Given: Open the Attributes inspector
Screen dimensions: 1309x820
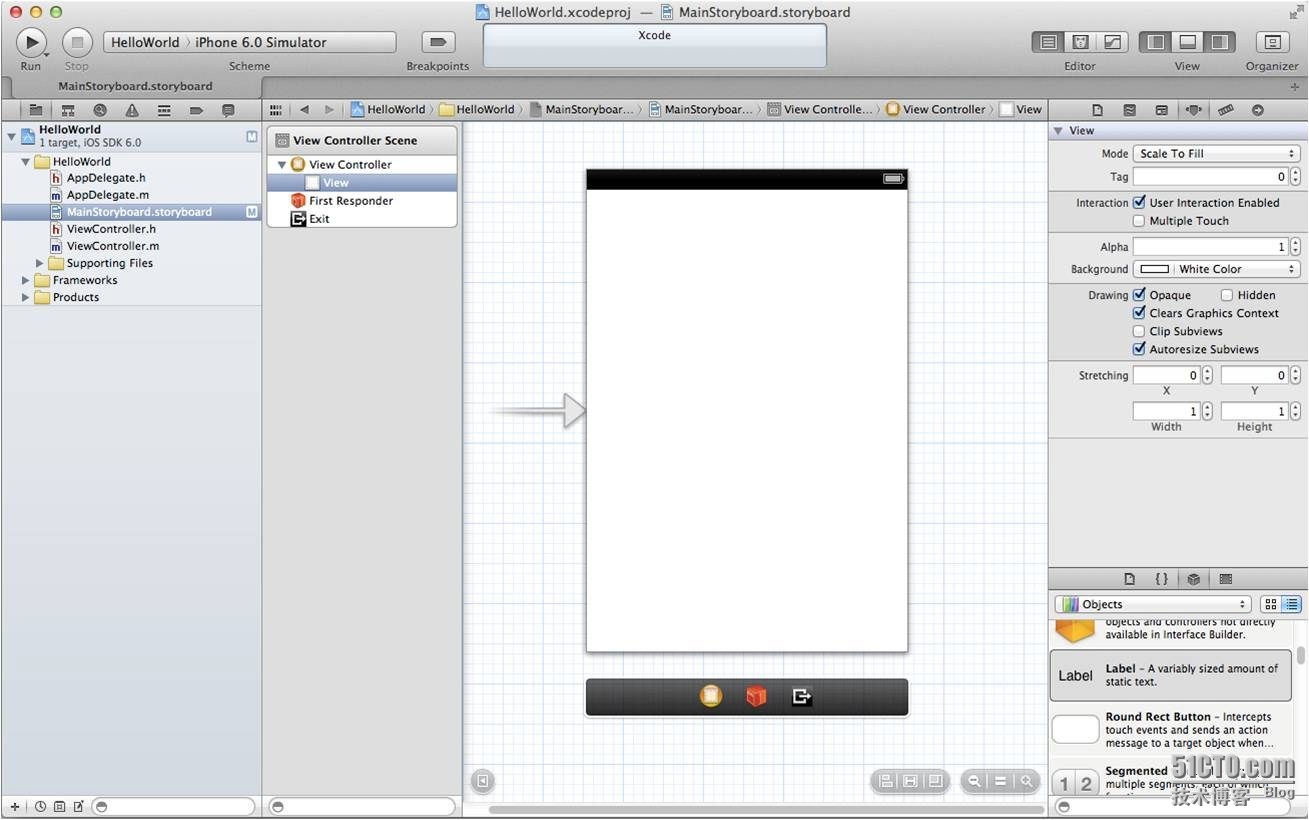Looking at the screenshot, I should (x=1193, y=110).
